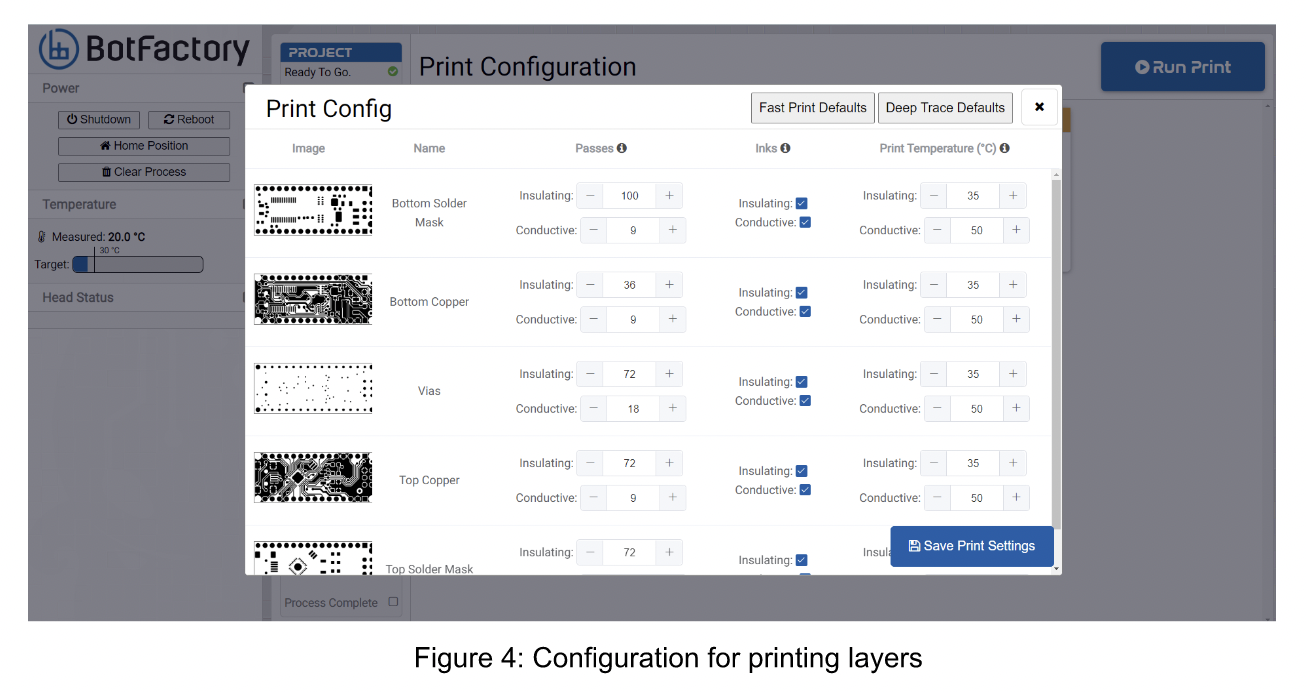Increase Vias conductive passes
The height and width of the screenshot is (692, 1306).
(x=672, y=409)
